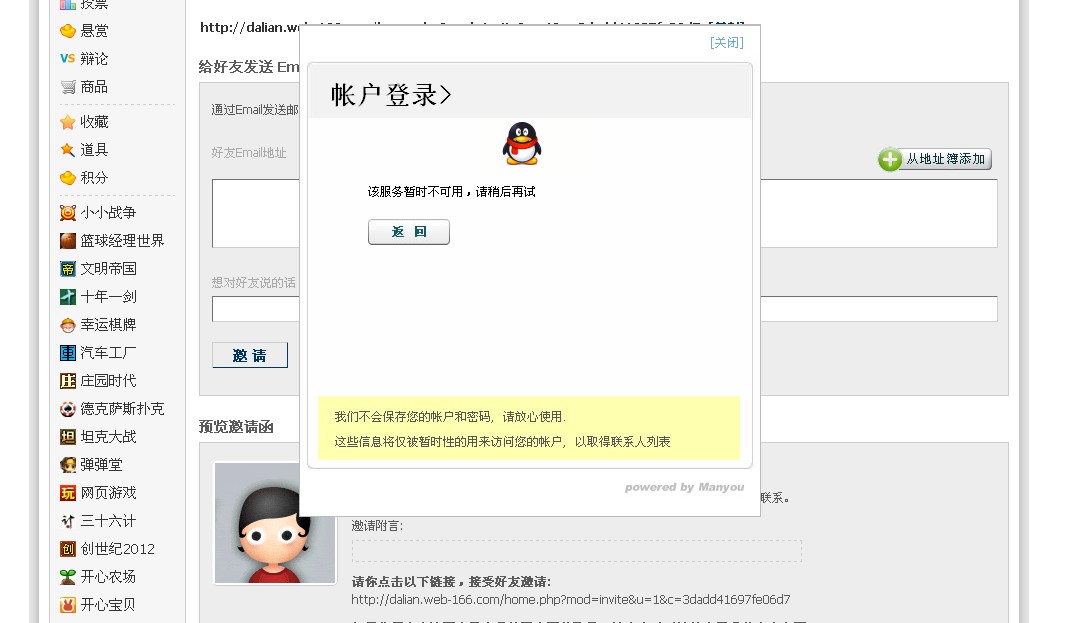Click the 开心宝贝 app icon
This screenshot has width=1077, height=623.
[x=67, y=605]
